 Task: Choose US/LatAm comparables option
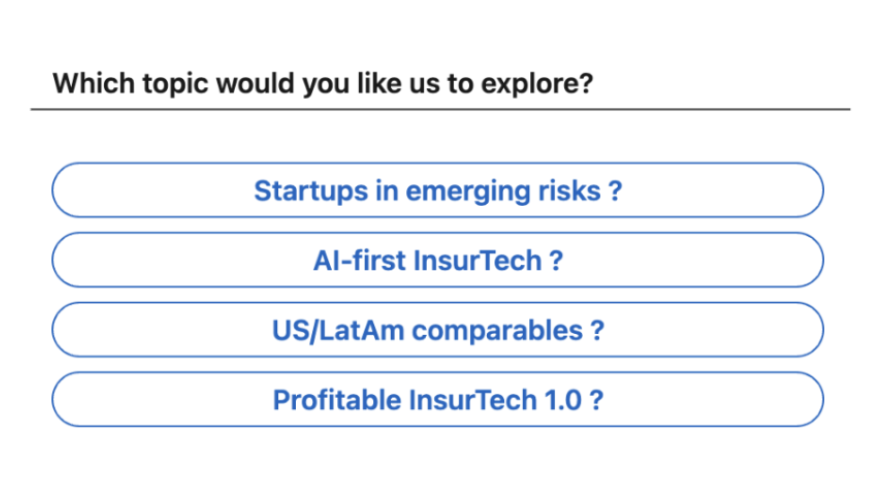(x=438, y=330)
